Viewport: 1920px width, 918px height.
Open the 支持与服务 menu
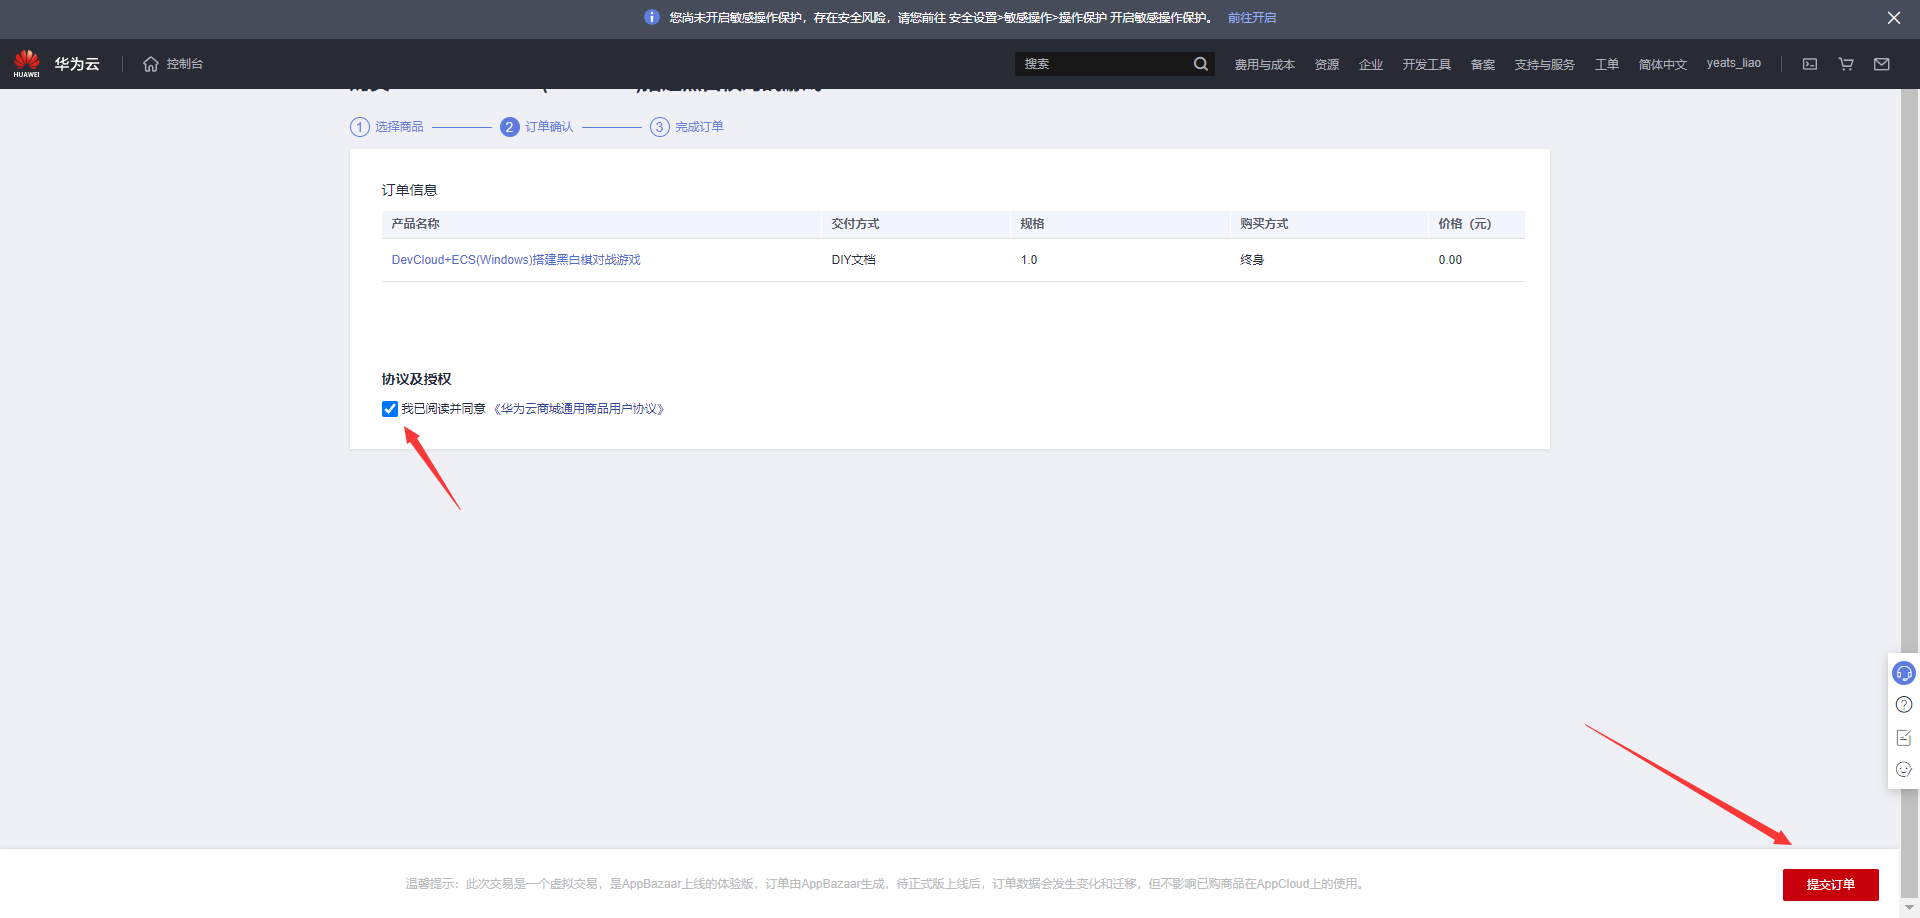click(1544, 64)
